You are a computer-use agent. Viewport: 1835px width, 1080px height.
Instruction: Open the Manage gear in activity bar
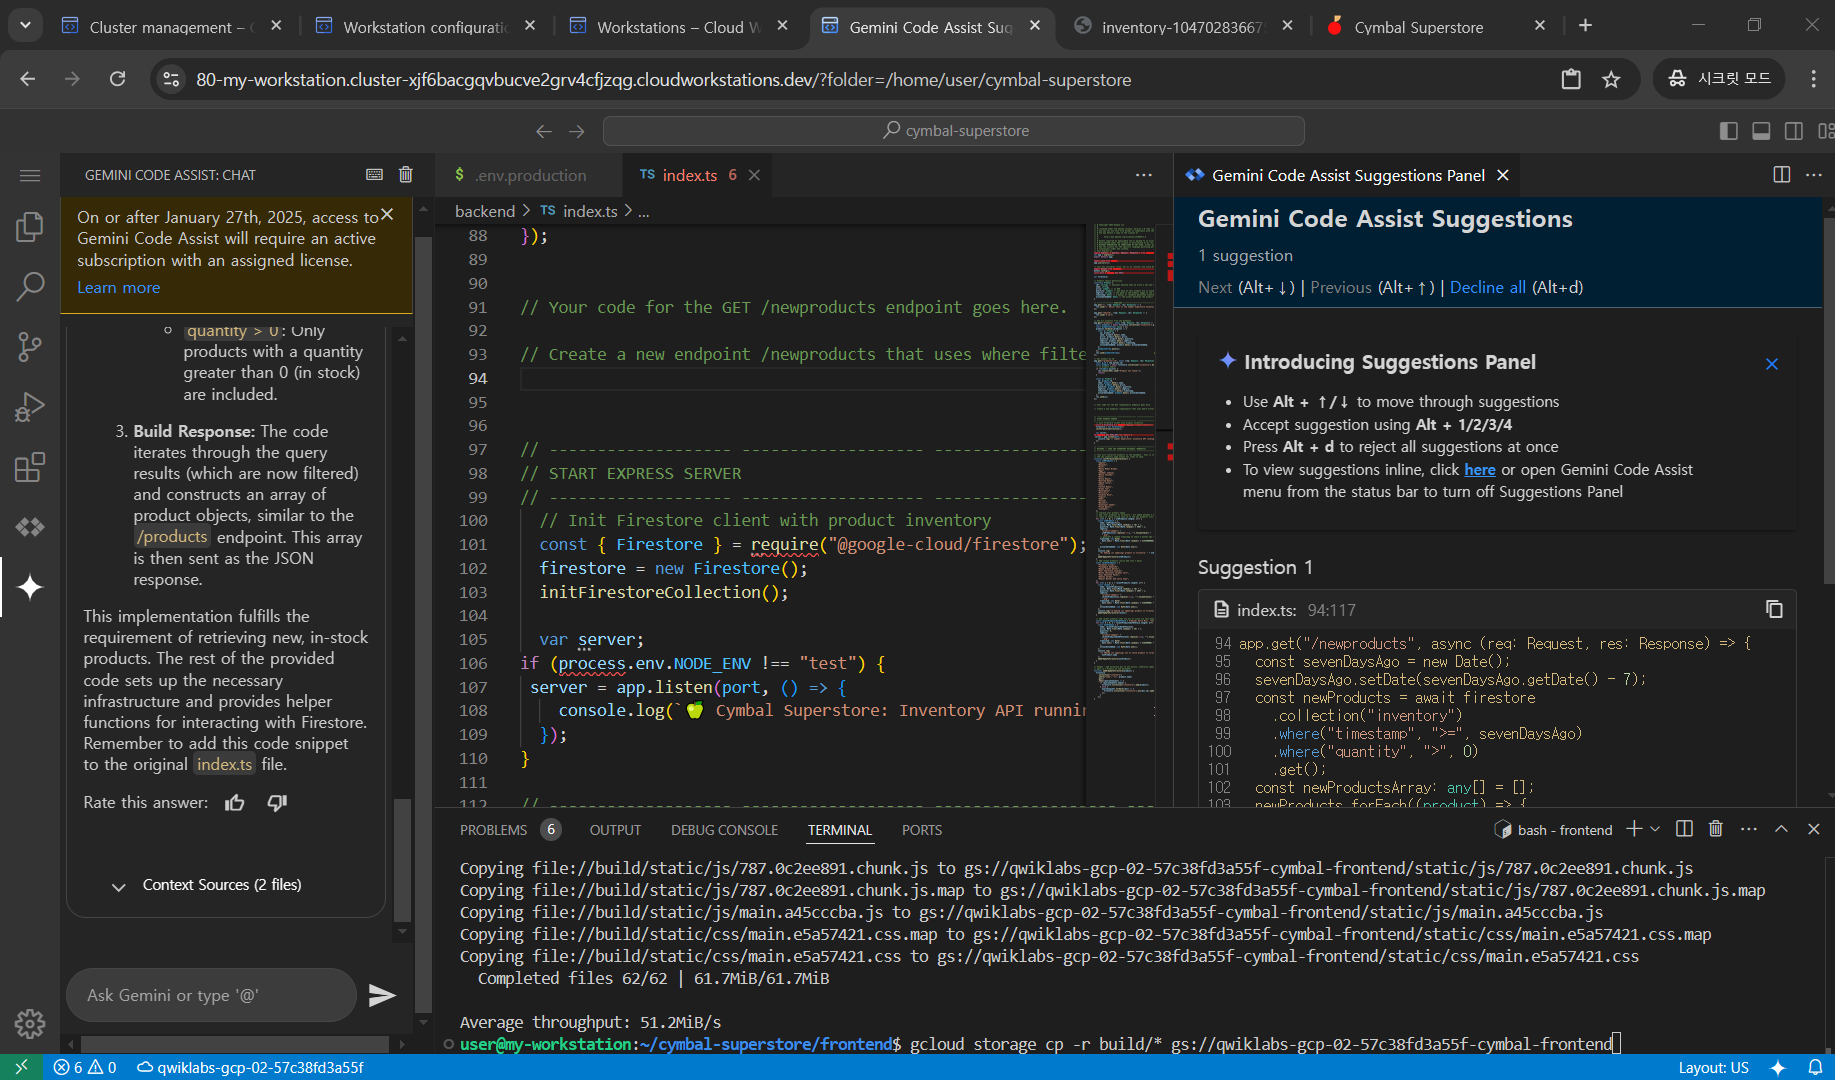click(30, 1023)
